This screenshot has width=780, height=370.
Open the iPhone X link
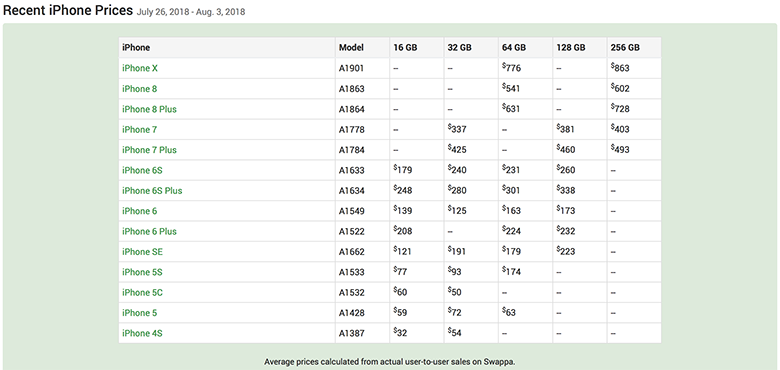coord(140,68)
